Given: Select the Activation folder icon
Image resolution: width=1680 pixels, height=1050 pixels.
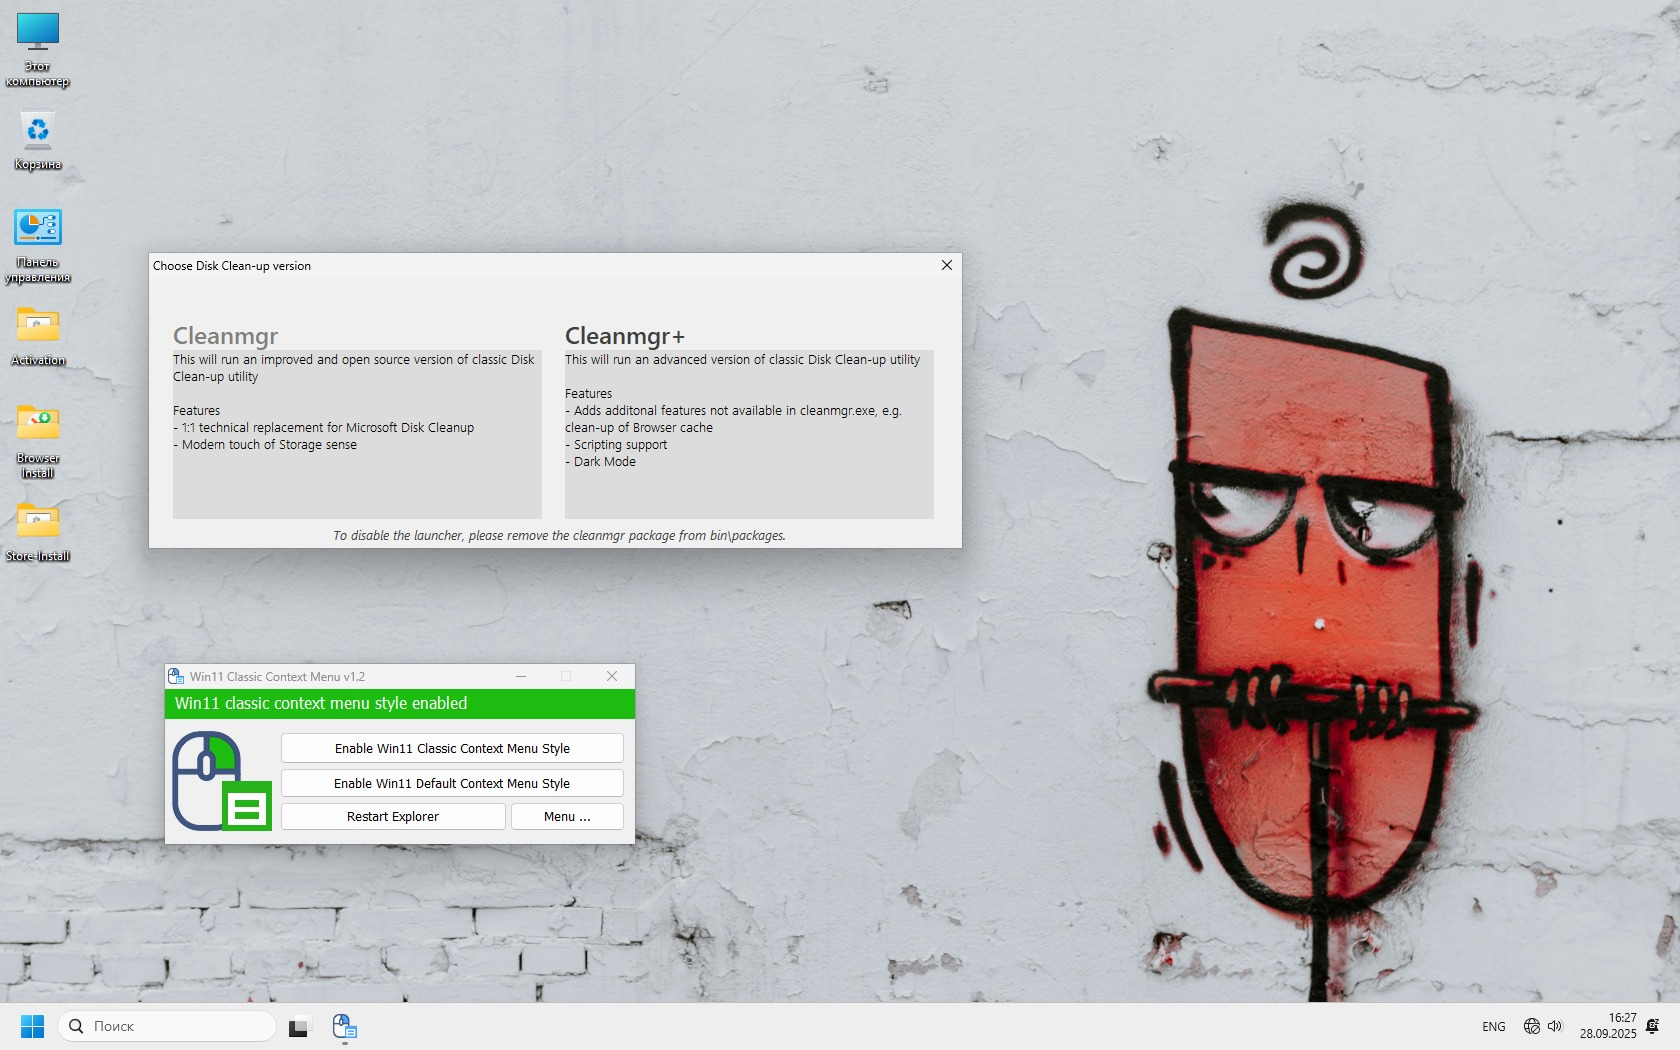Looking at the screenshot, I should [x=38, y=336].
